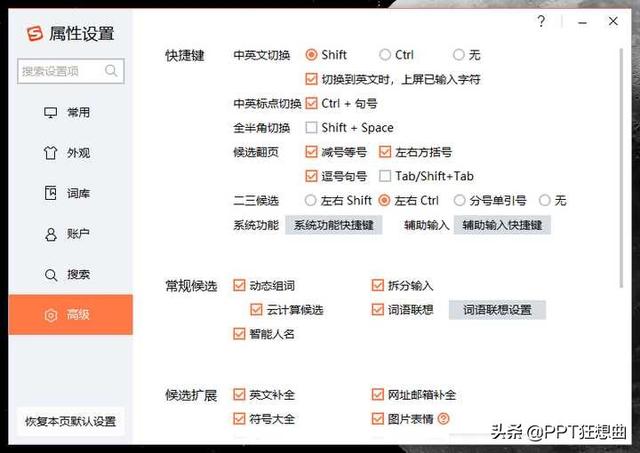Screen dimensions: 640x453
Task: Select the 账户 person icon in sidebar
Action: tap(51, 234)
